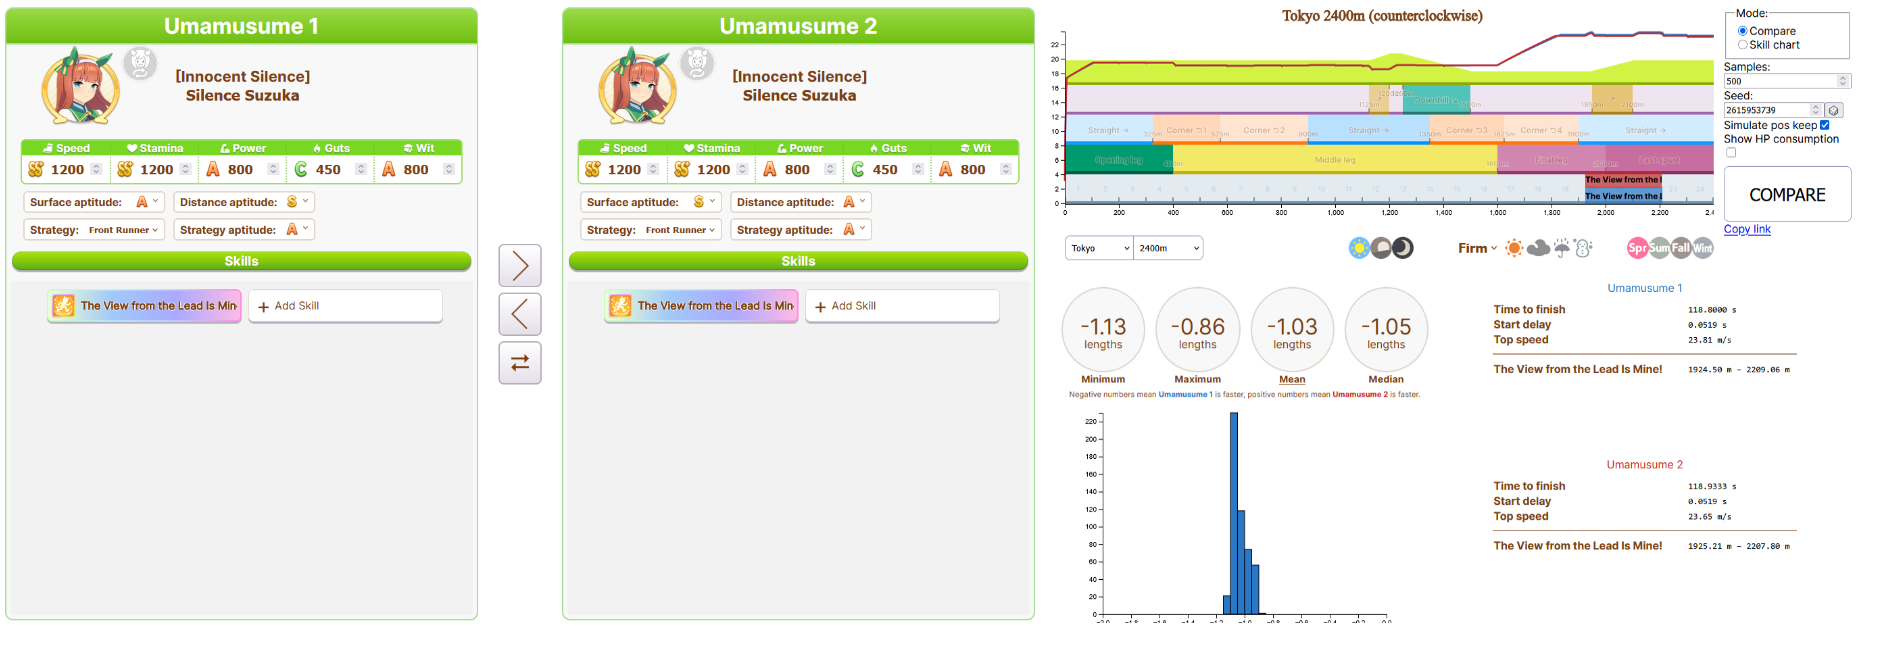1889x650 pixels.
Task: Open the Tokyo racecourse dropdown
Action: point(1099,248)
